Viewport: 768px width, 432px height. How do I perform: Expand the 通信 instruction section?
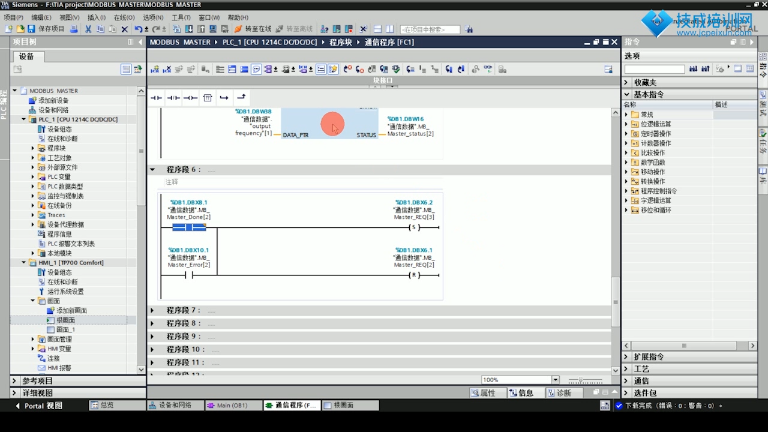pyautogui.click(x=626, y=381)
